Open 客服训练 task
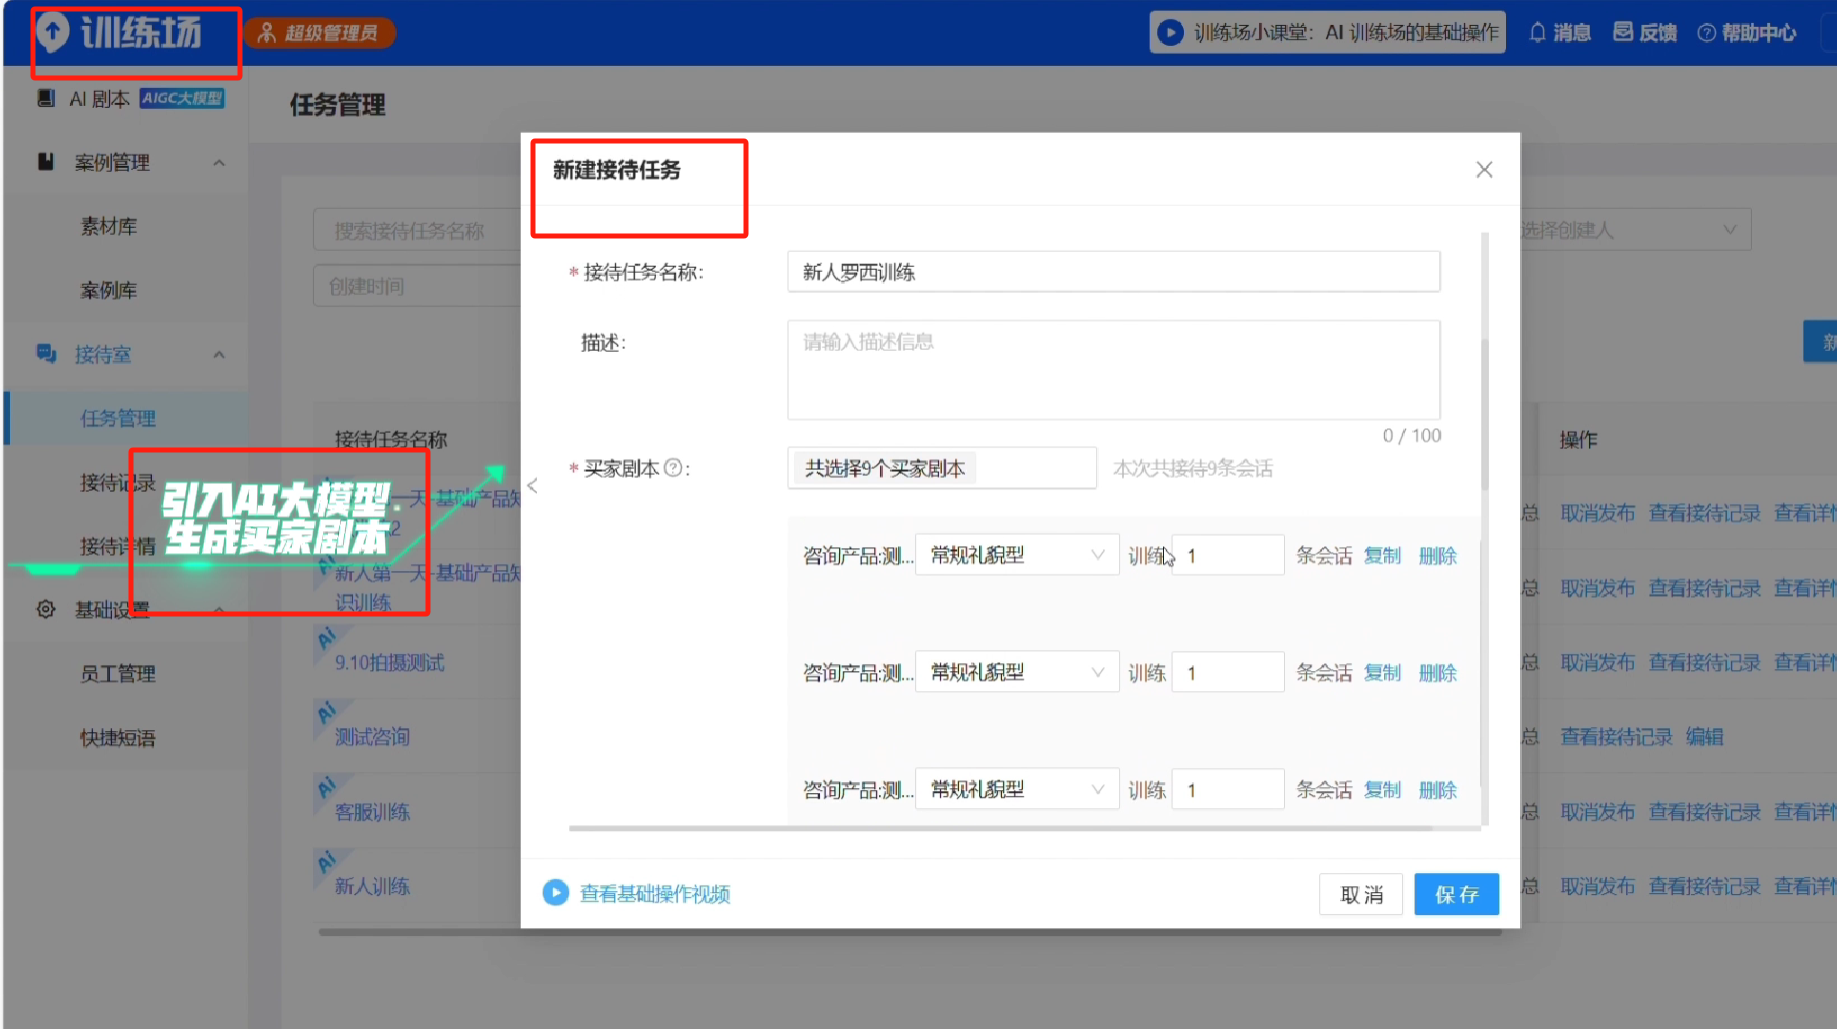Viewport: 1837px width, 1029px height. click(372, 812)
